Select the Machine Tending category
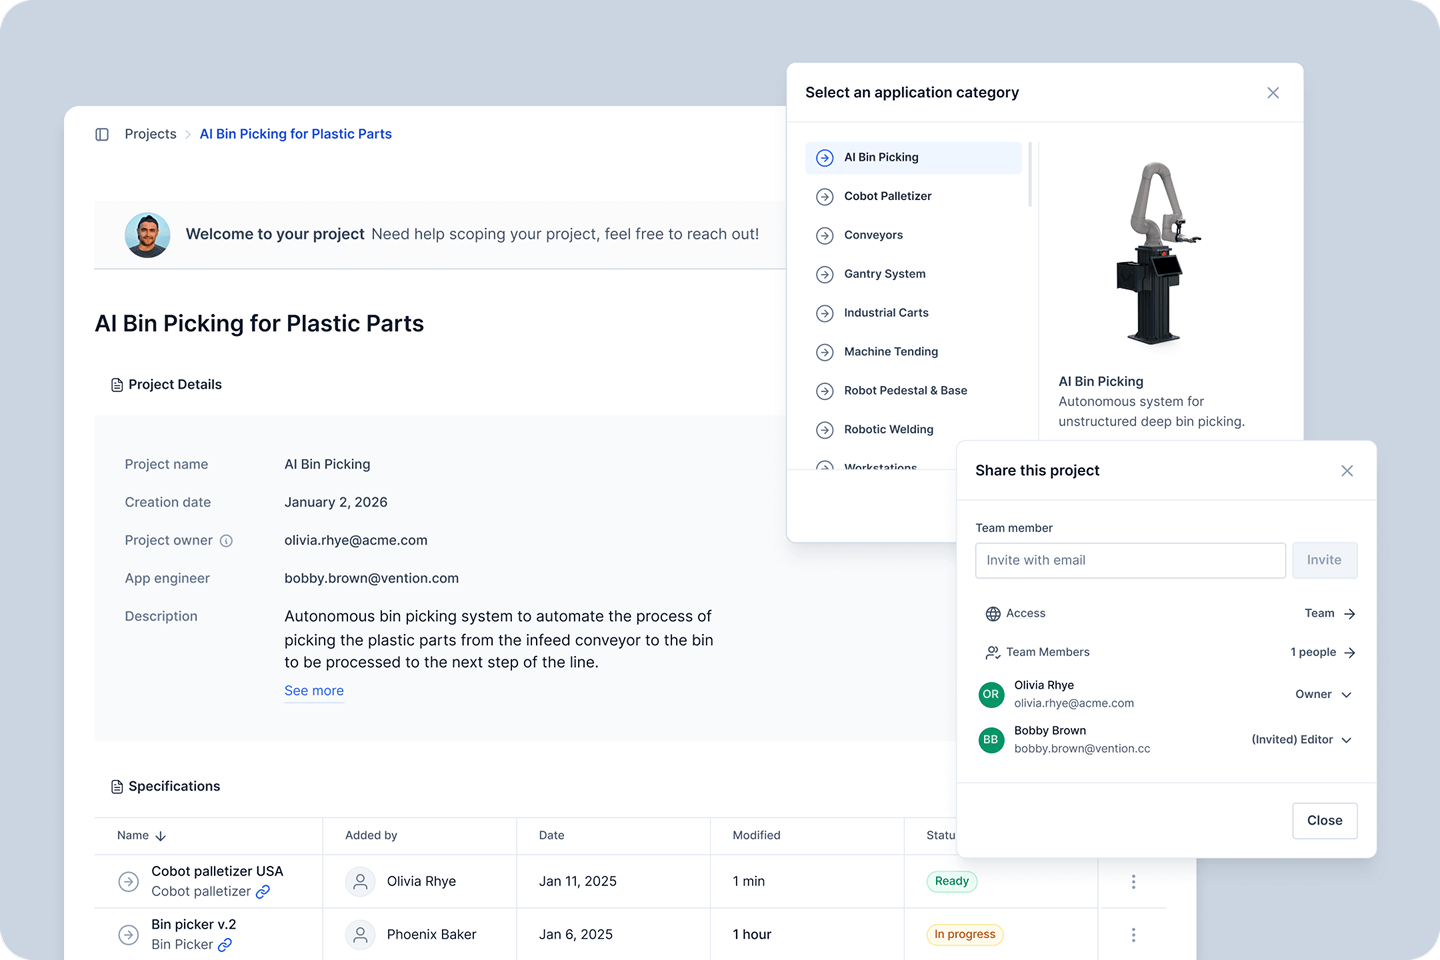 [x=890, y=352]
